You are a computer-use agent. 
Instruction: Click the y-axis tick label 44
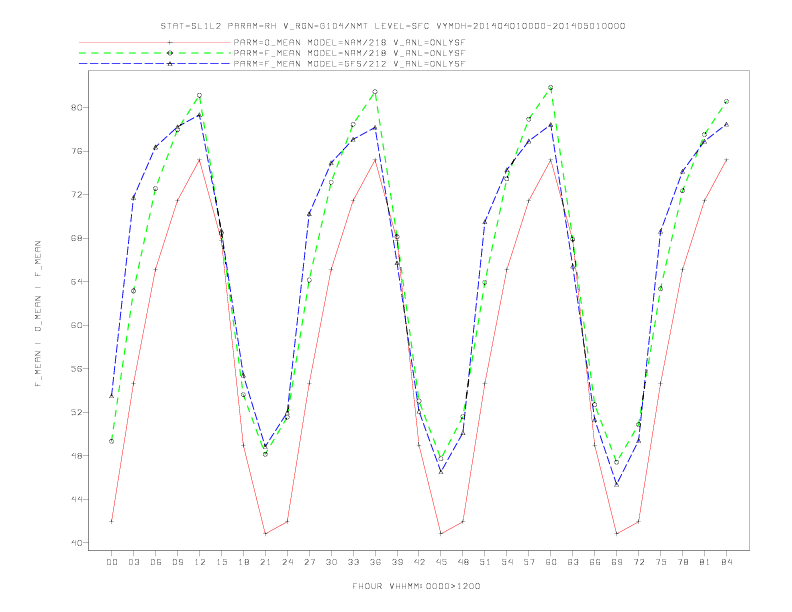76,499
